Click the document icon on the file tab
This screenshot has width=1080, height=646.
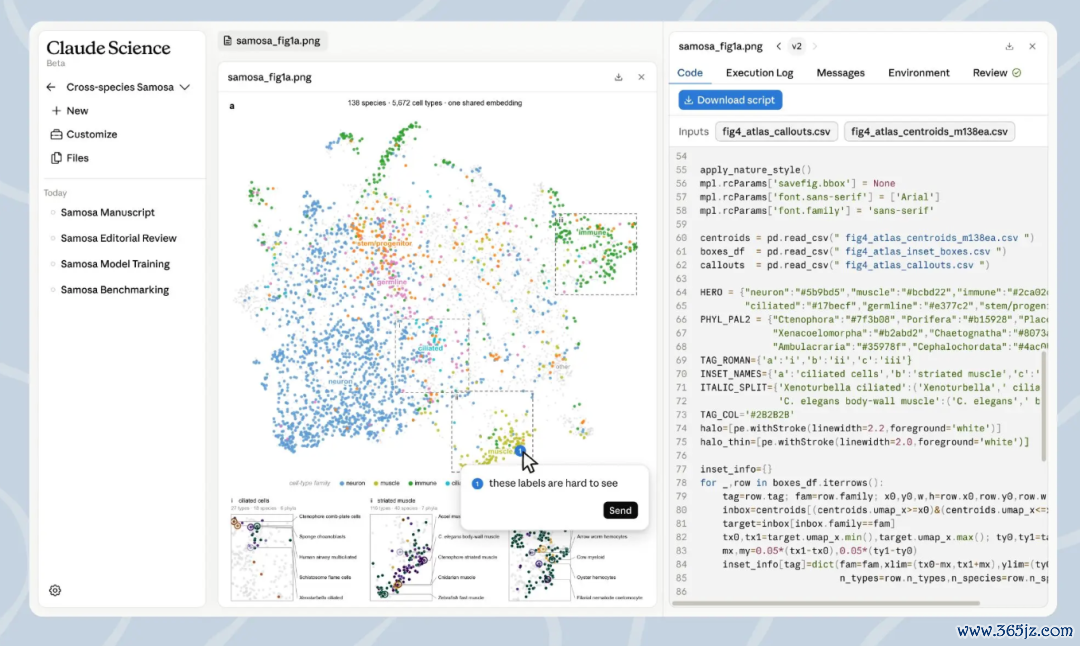(227, 41)
